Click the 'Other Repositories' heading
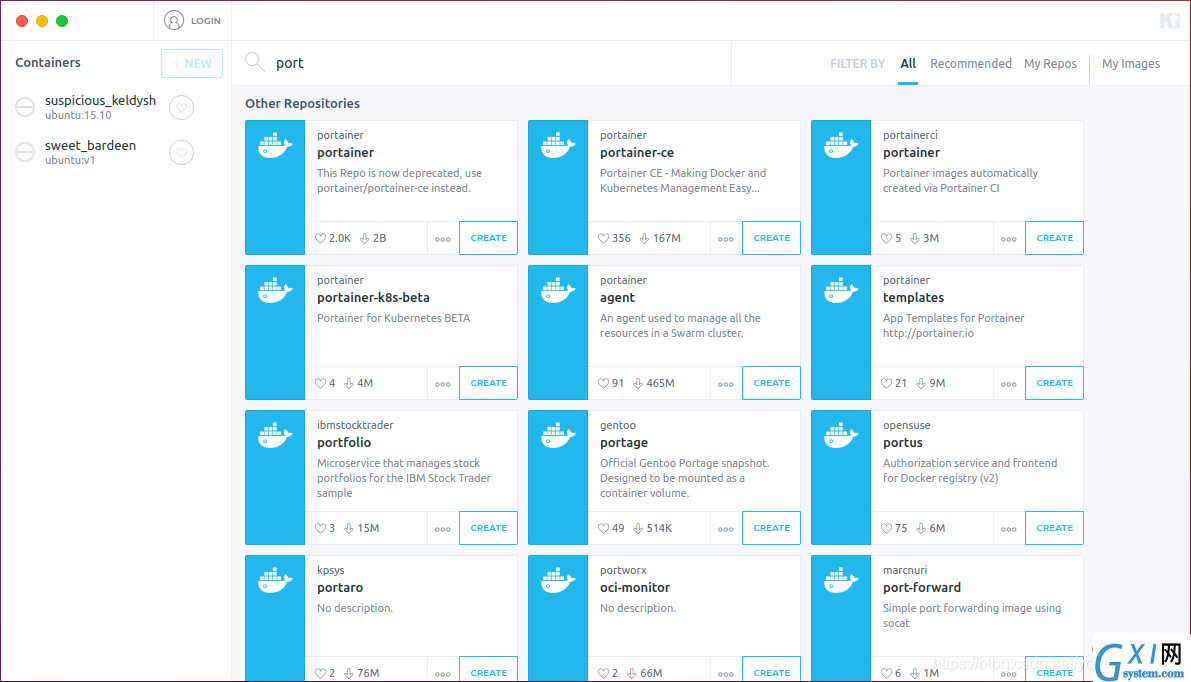The width and height of the screenshot is (1191, 682). coord(302,103)
